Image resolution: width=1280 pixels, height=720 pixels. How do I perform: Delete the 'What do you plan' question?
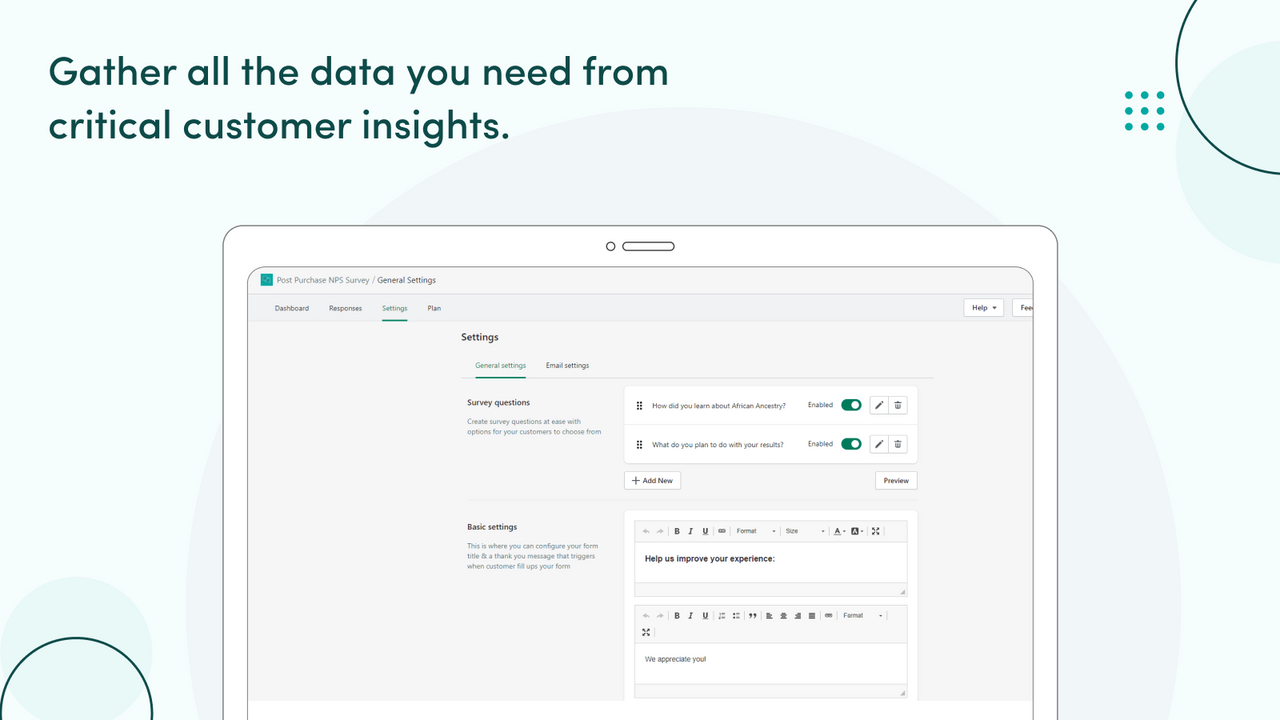pyautogui.click(x=898, y=444)
